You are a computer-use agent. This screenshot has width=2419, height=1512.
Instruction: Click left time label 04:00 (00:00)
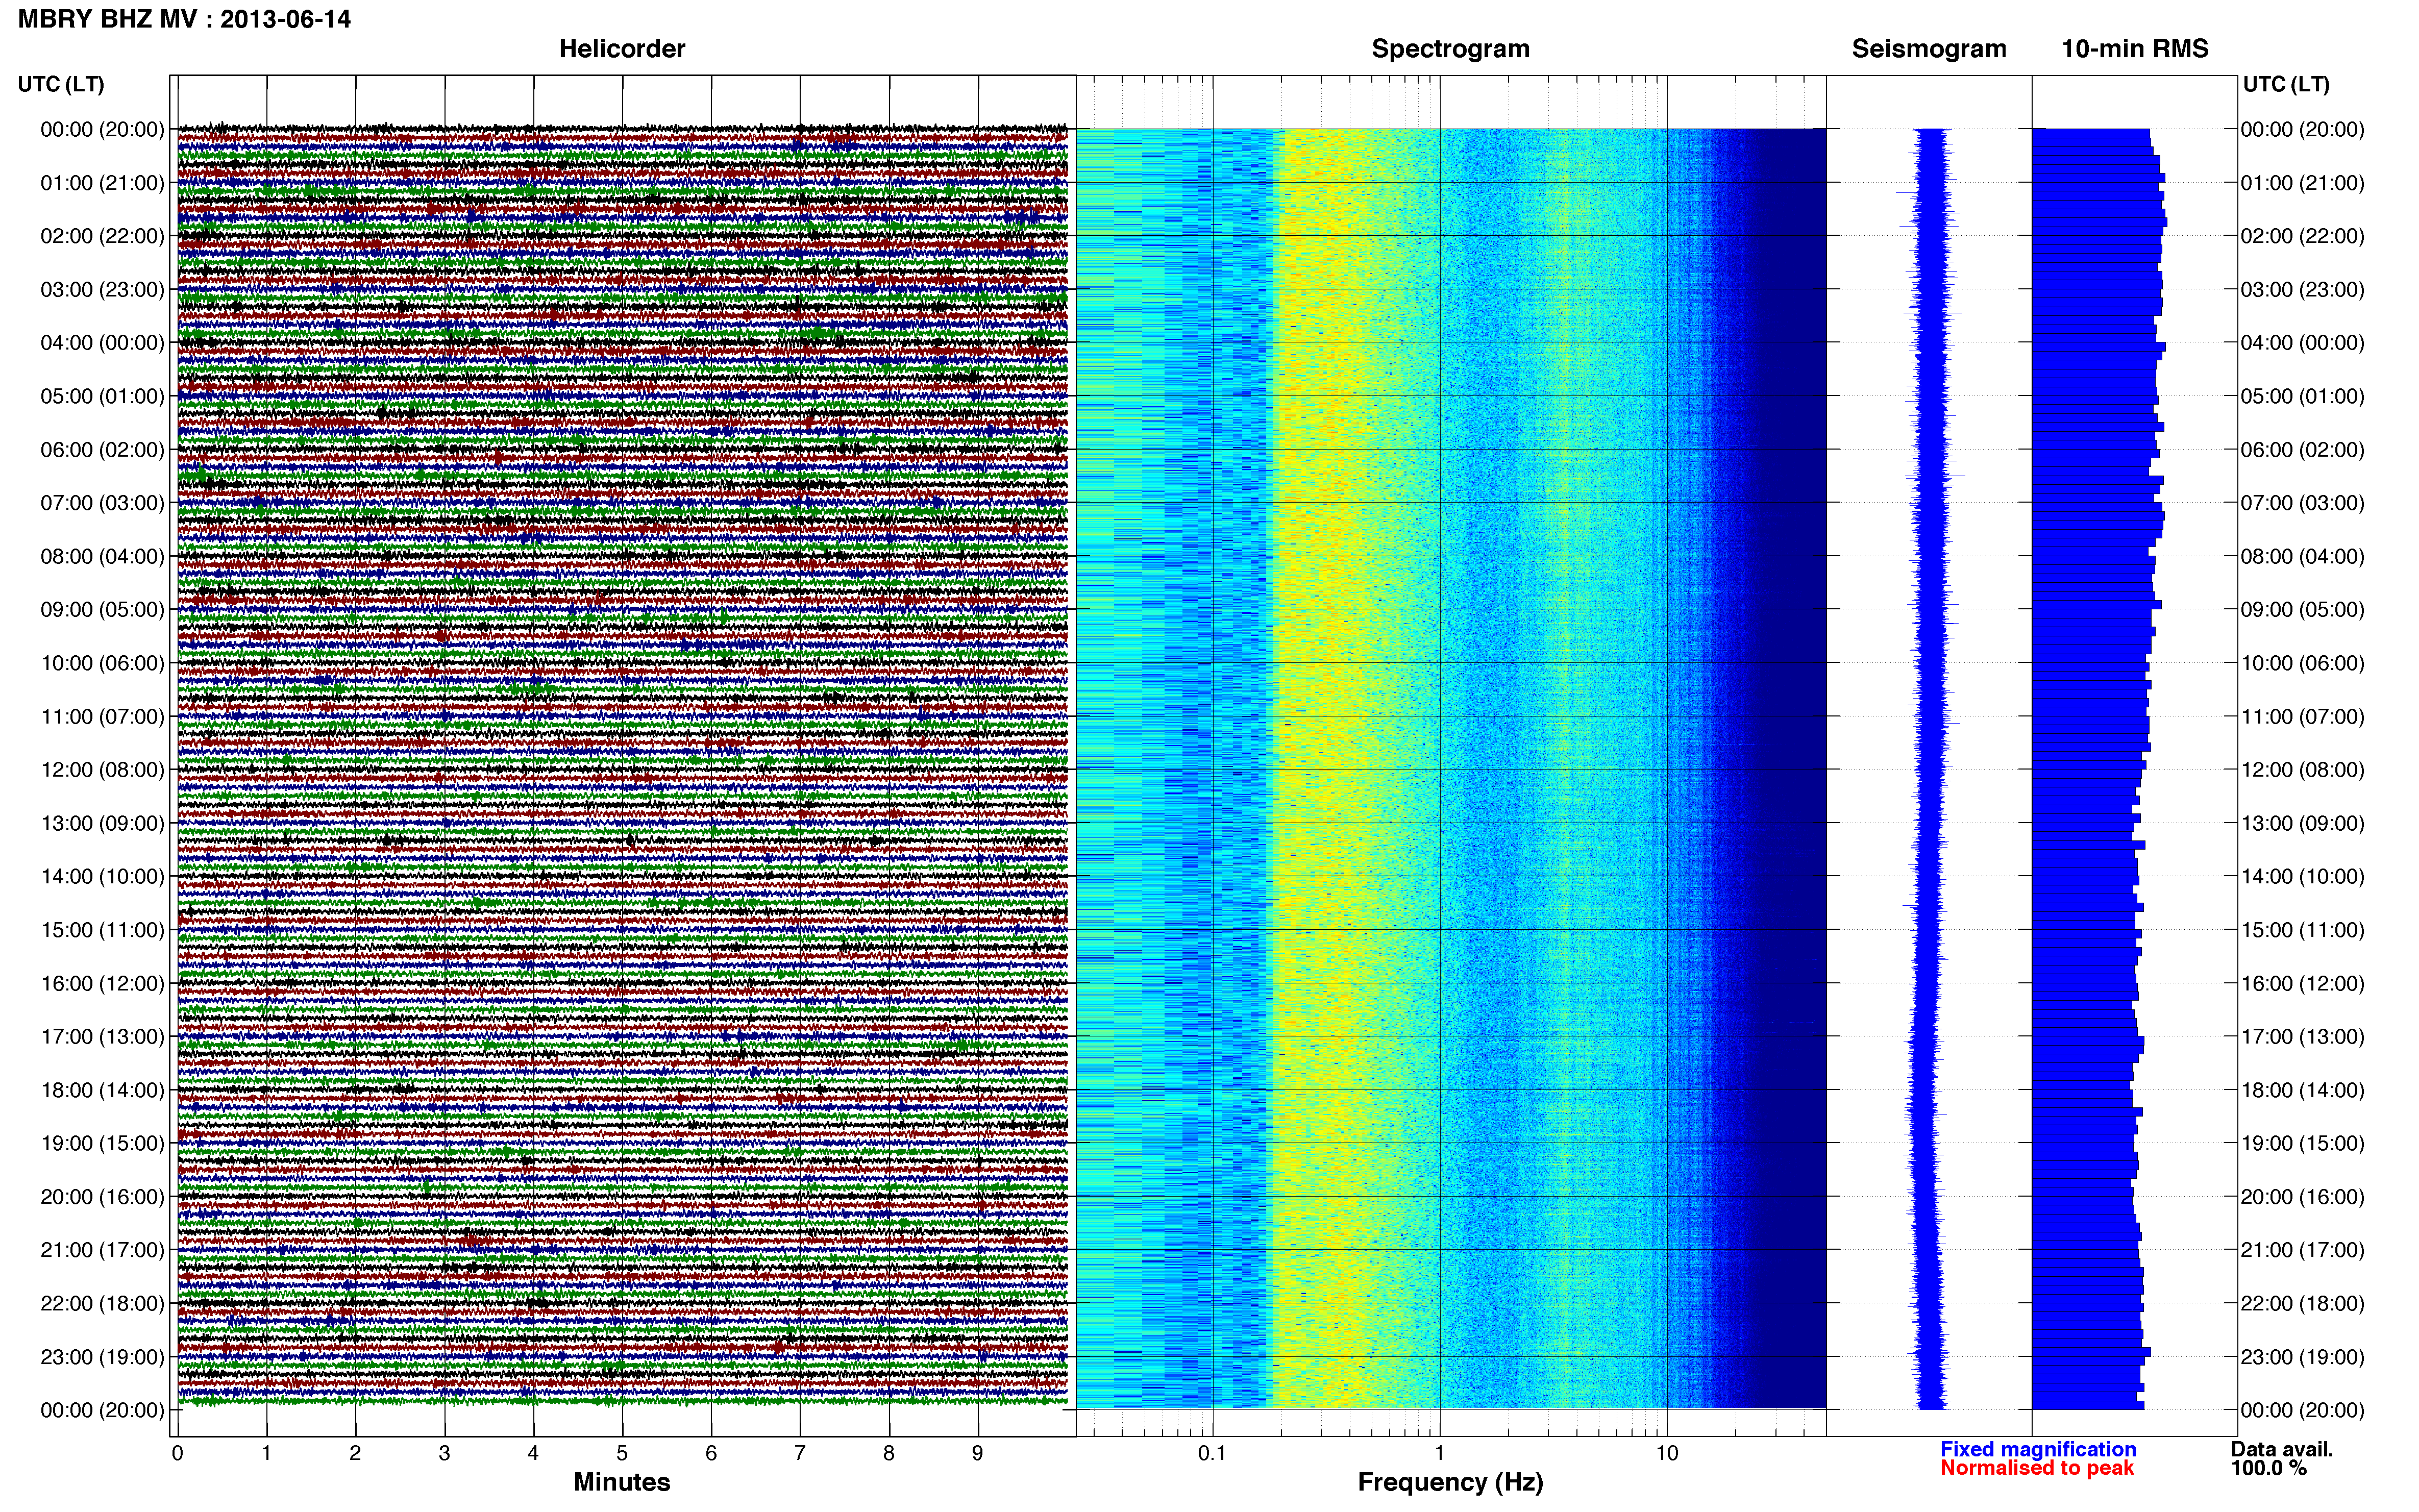click(x=102, y=343)
